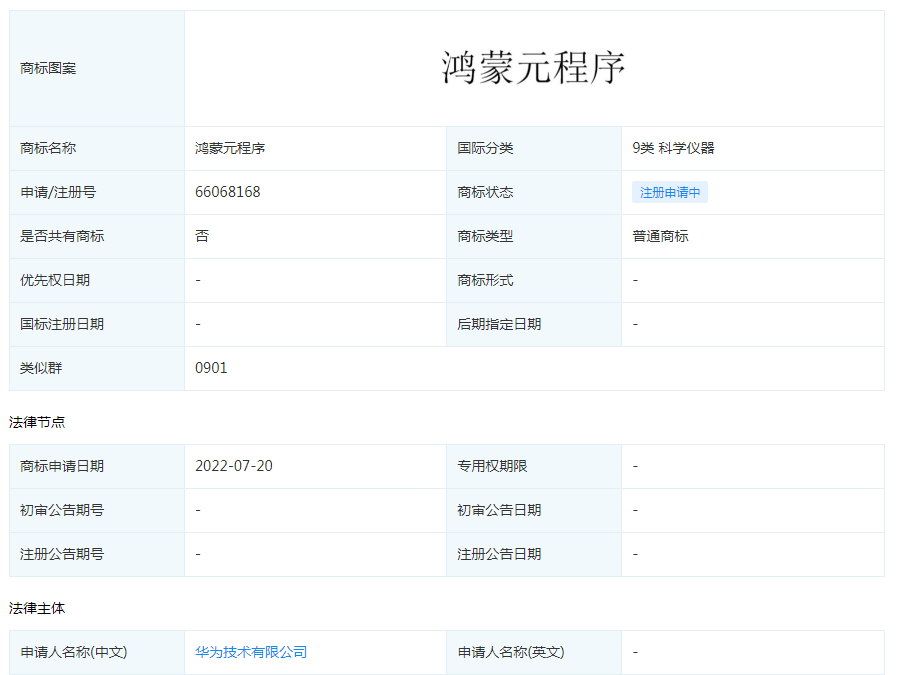This screenshot has width=900, height=675.
Task: Select the trademark name value 鸿蒙元程序
Action: (x=230, y=148)
